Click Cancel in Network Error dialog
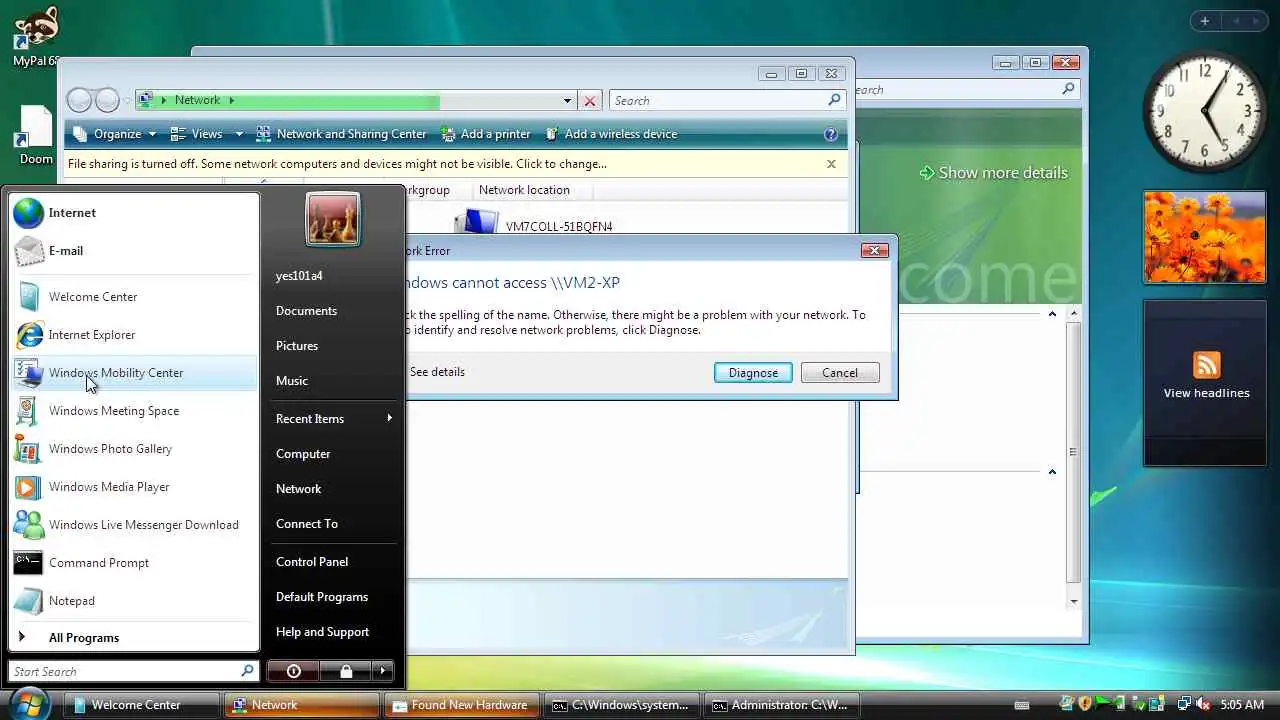 840,373
